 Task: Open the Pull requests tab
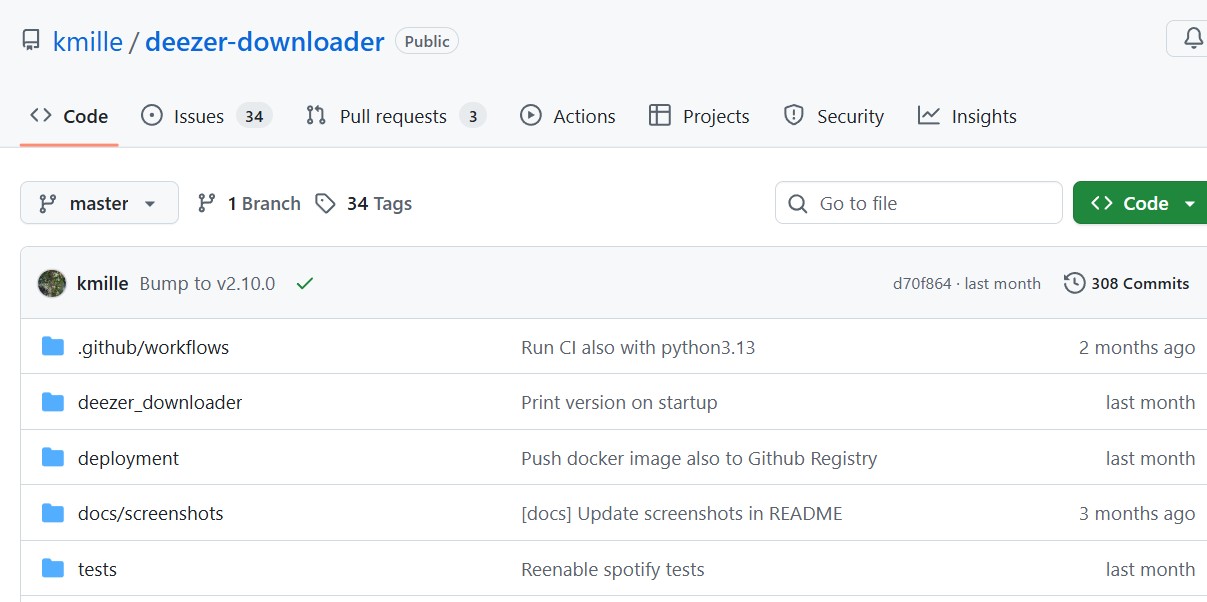click(x=396, y=116)
